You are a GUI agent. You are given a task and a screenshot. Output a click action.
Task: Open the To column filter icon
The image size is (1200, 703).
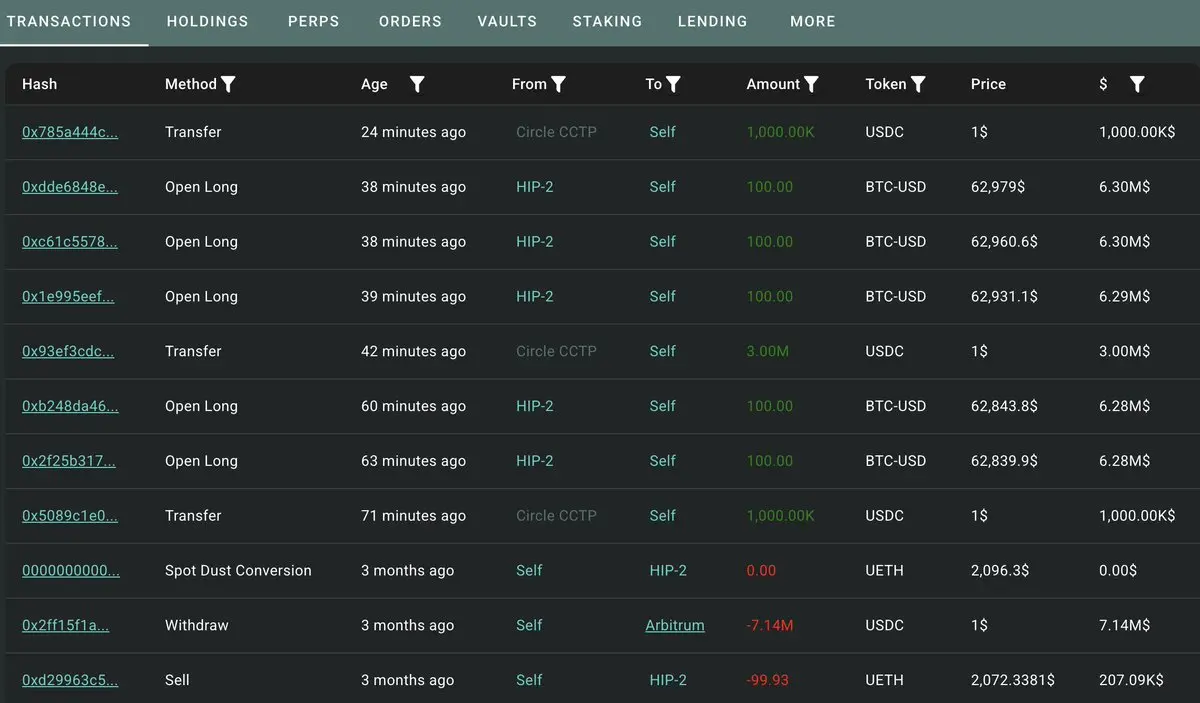(x=674, y=84)
